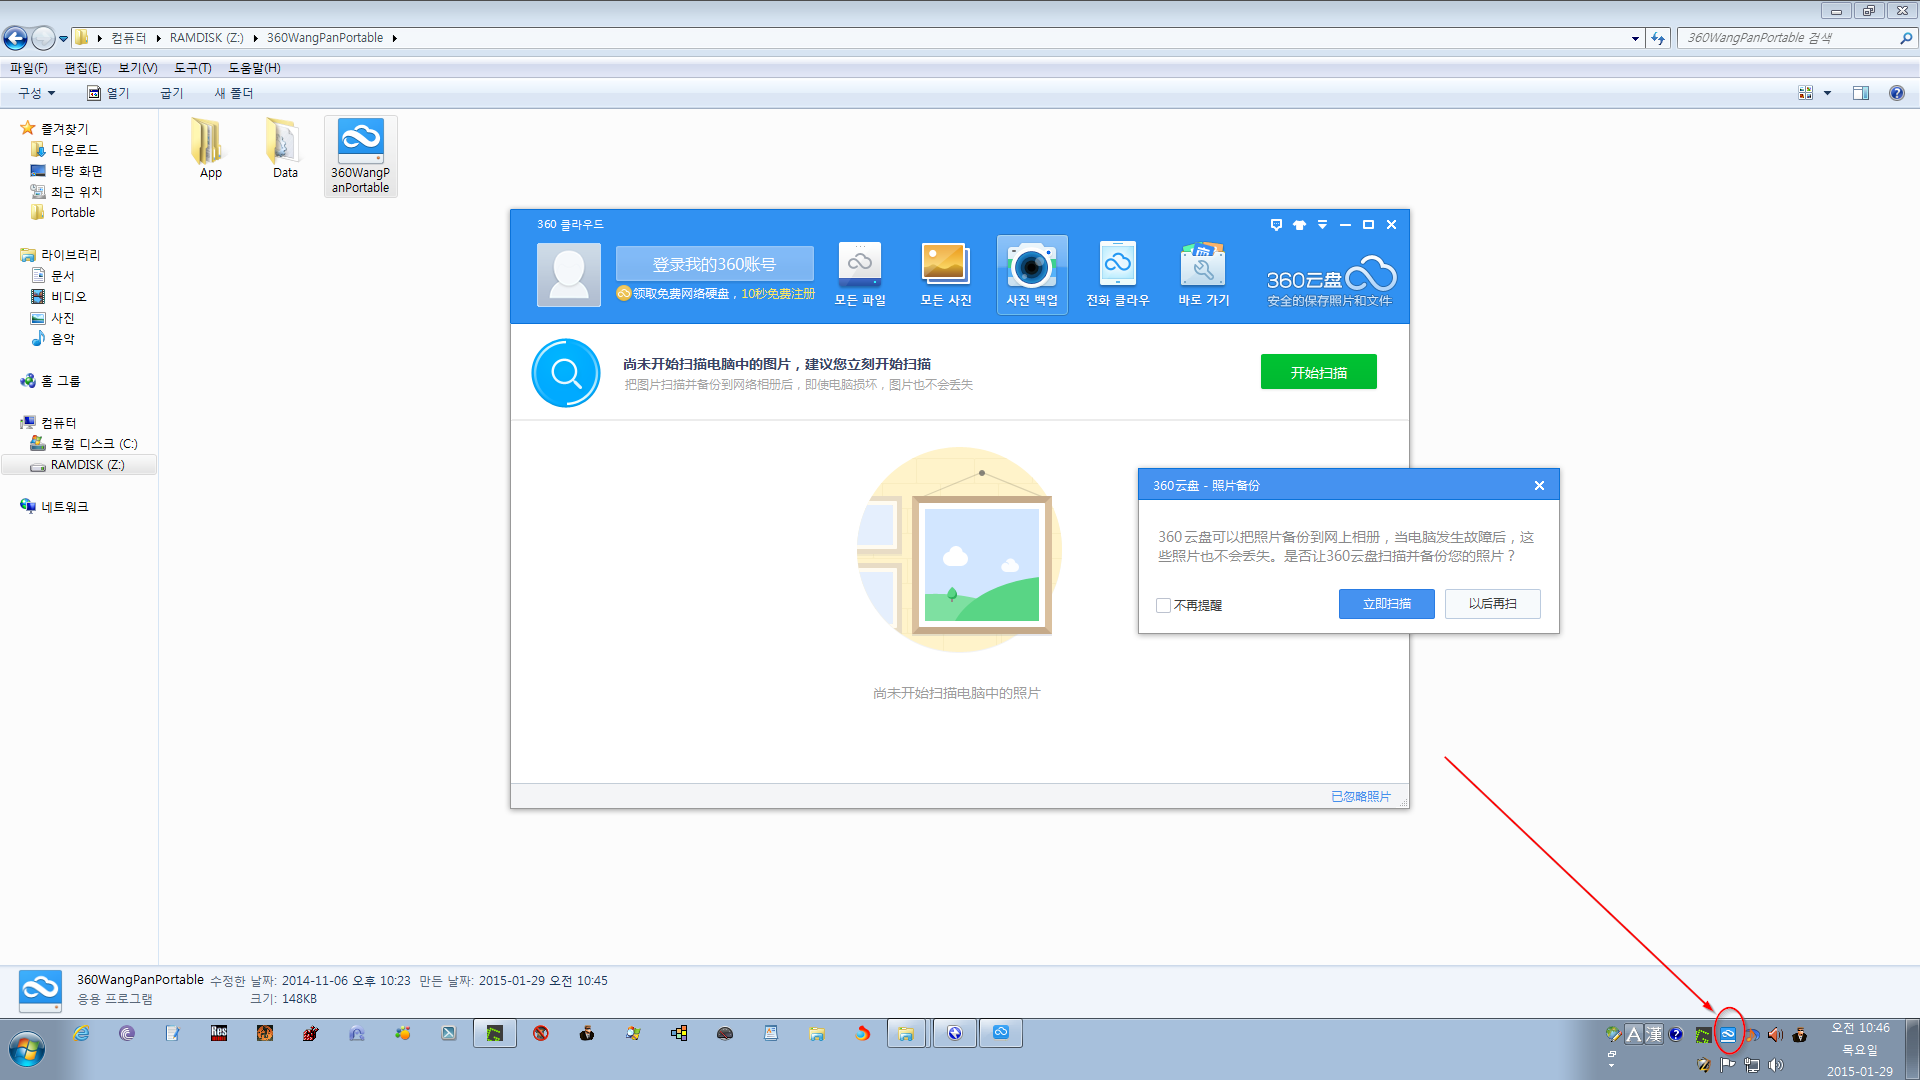Expand breadcrumb arrow after 컴퓨터
Image resolution: width=1920 pixels, height=1080 pixels.
click(x=158, y=38)
